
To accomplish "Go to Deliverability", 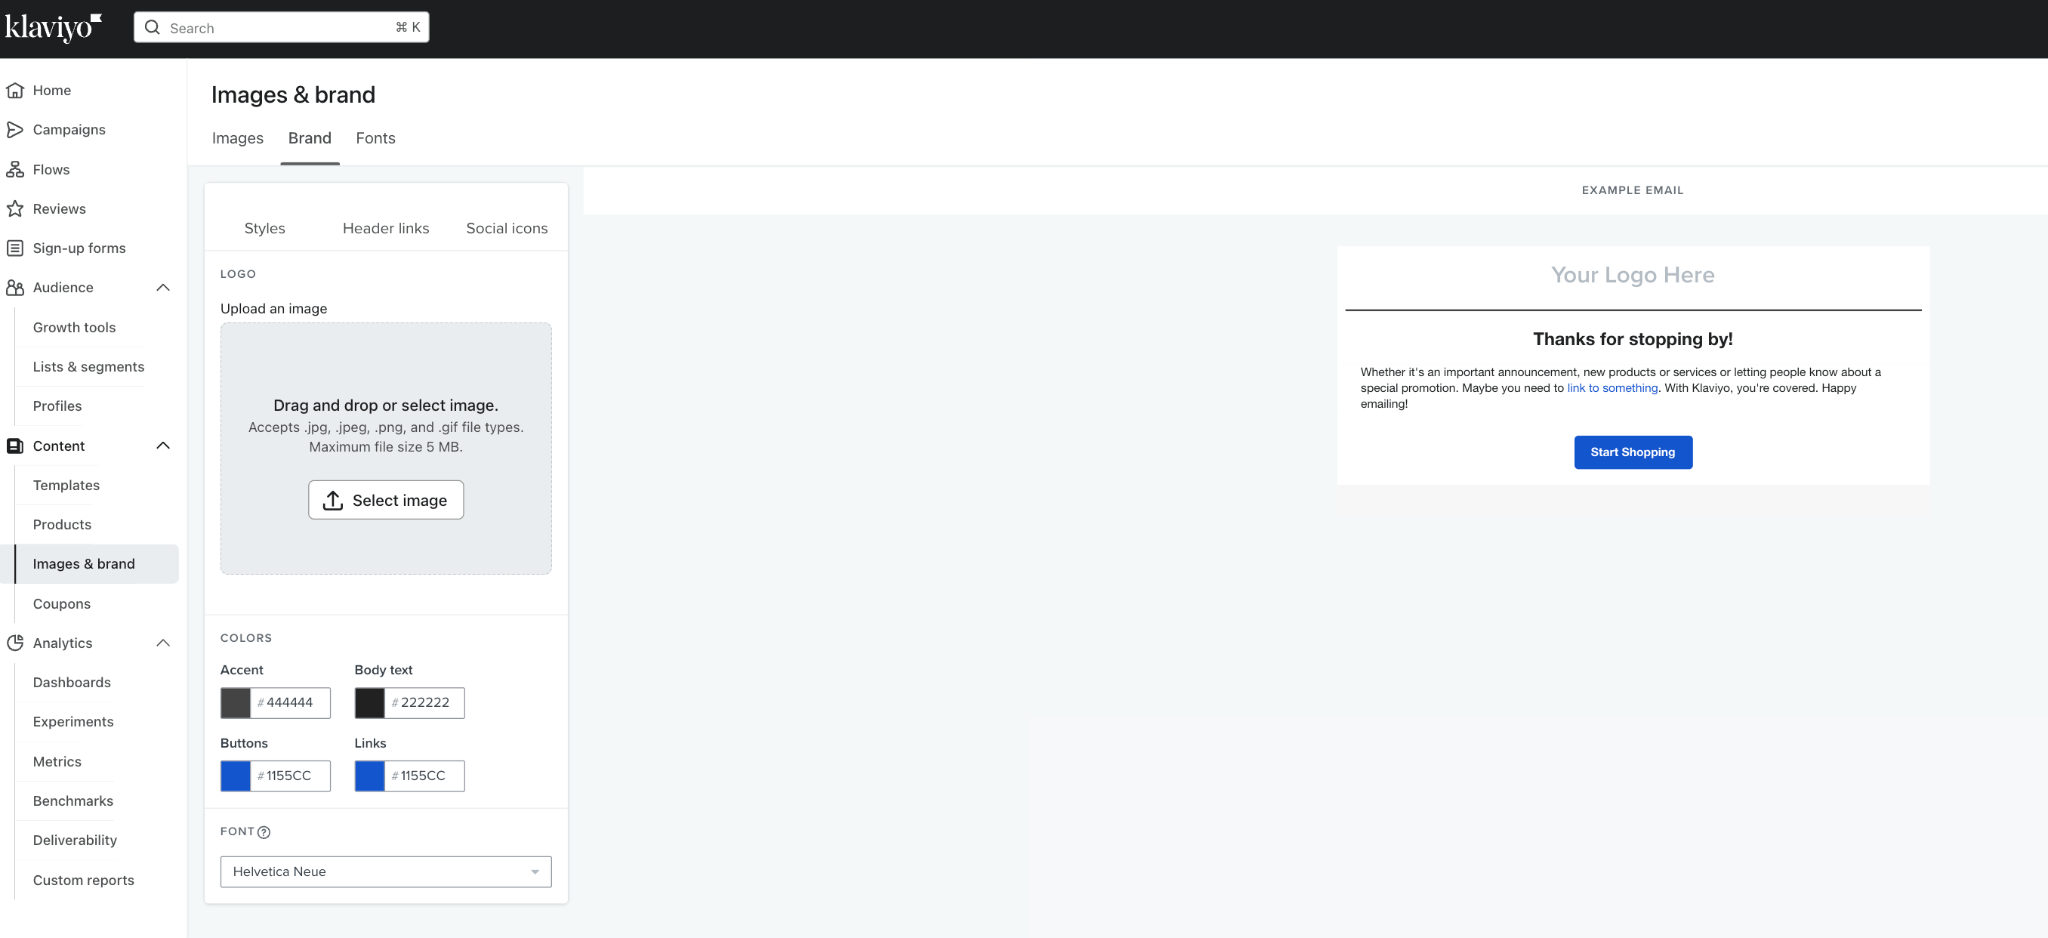I will point(75,840).
